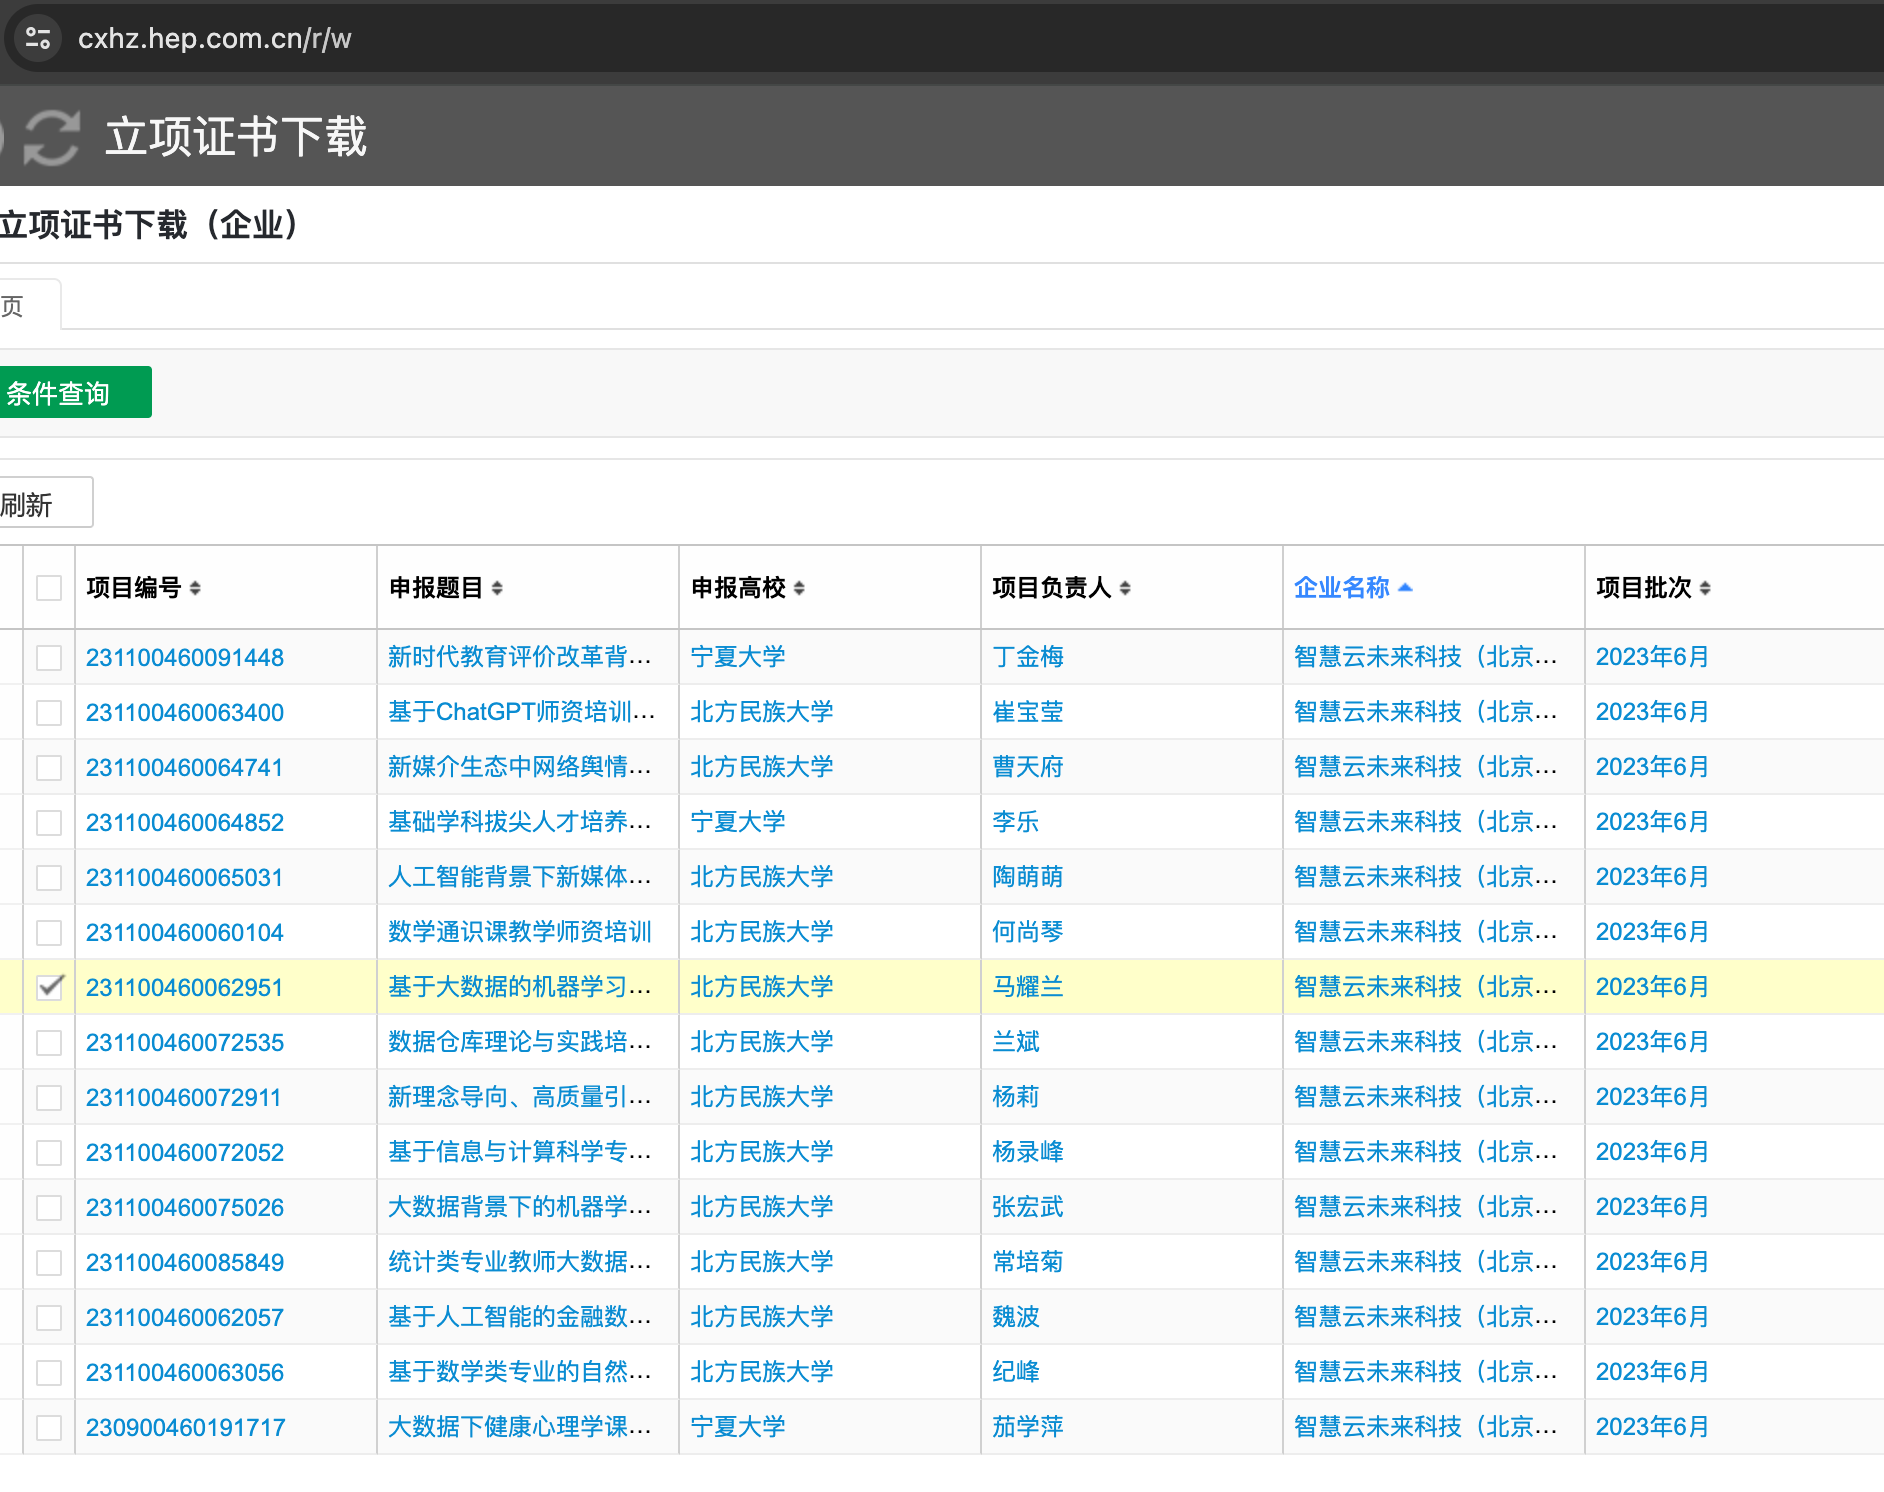
Task: Click project leader 曹天府
Action: coord(1028,767)
